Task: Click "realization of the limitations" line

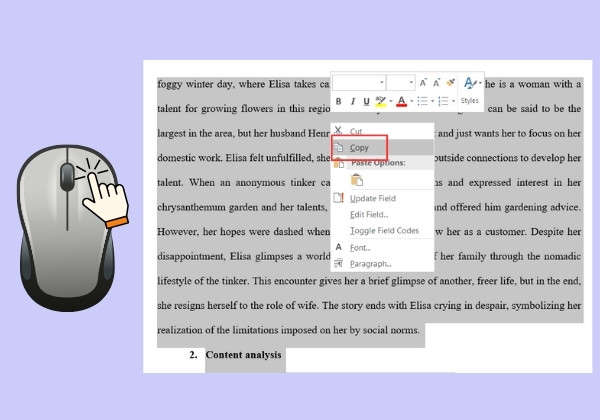Action: (x=218, y=330)
